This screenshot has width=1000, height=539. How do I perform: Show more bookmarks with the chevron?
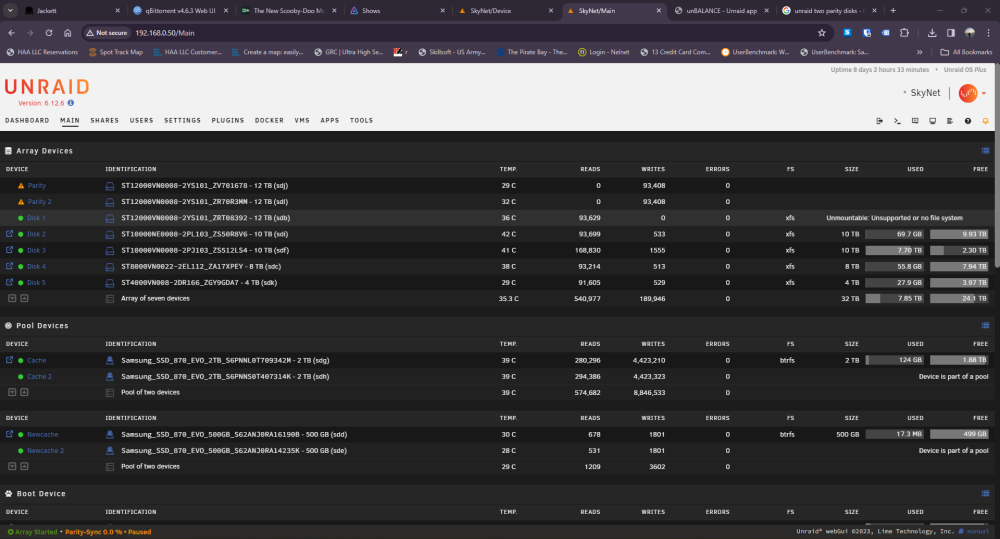pos(919,52)
